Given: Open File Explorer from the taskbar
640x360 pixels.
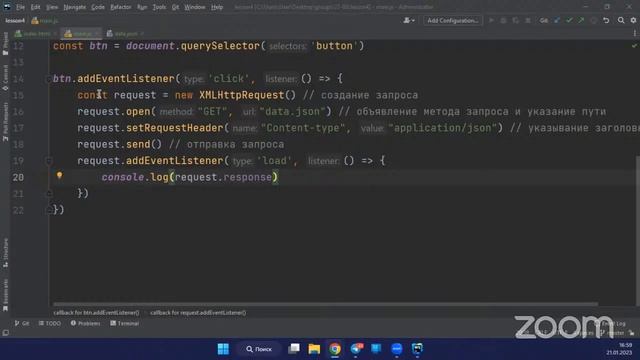Looking at the screenshot, I should point(314,349).
